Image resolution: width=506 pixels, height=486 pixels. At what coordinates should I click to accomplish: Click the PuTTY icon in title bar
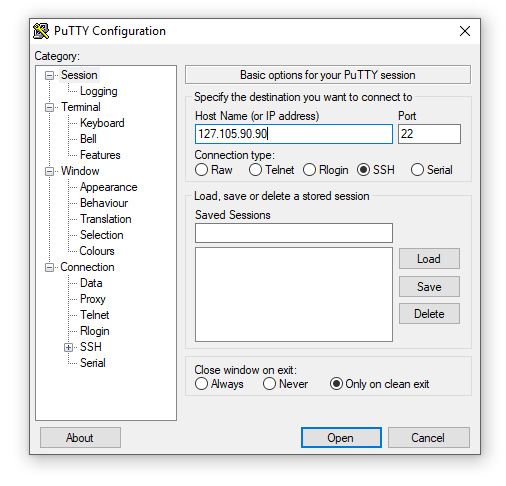41,31
